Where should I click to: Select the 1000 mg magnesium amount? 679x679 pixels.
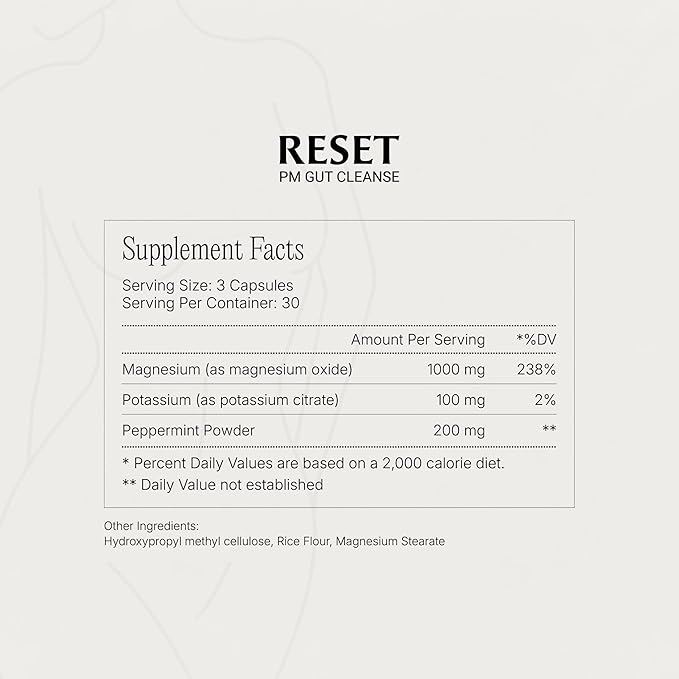[455, 370]
